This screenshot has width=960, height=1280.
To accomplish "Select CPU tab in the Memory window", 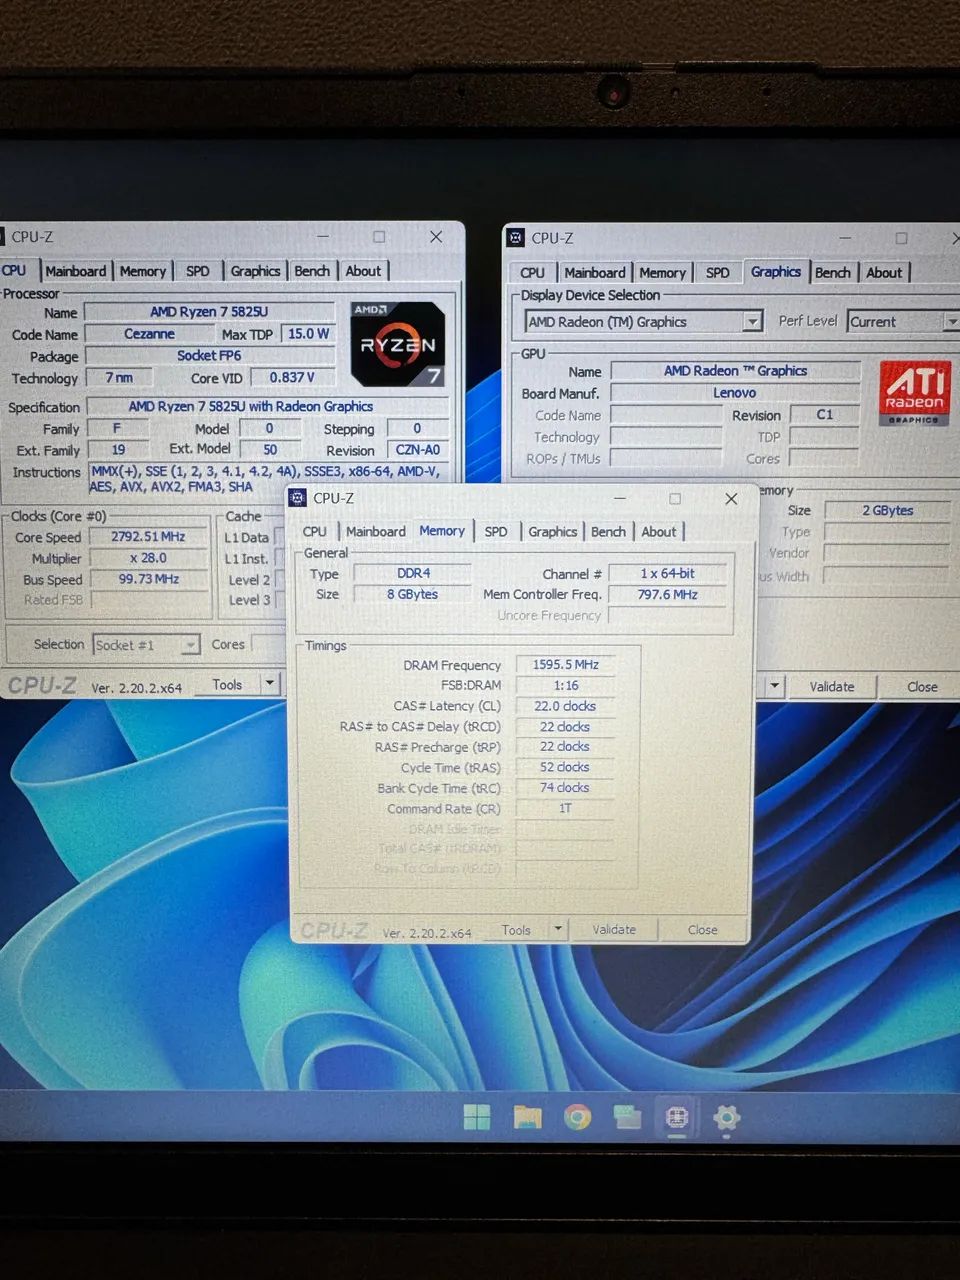I will pos(314,532).
